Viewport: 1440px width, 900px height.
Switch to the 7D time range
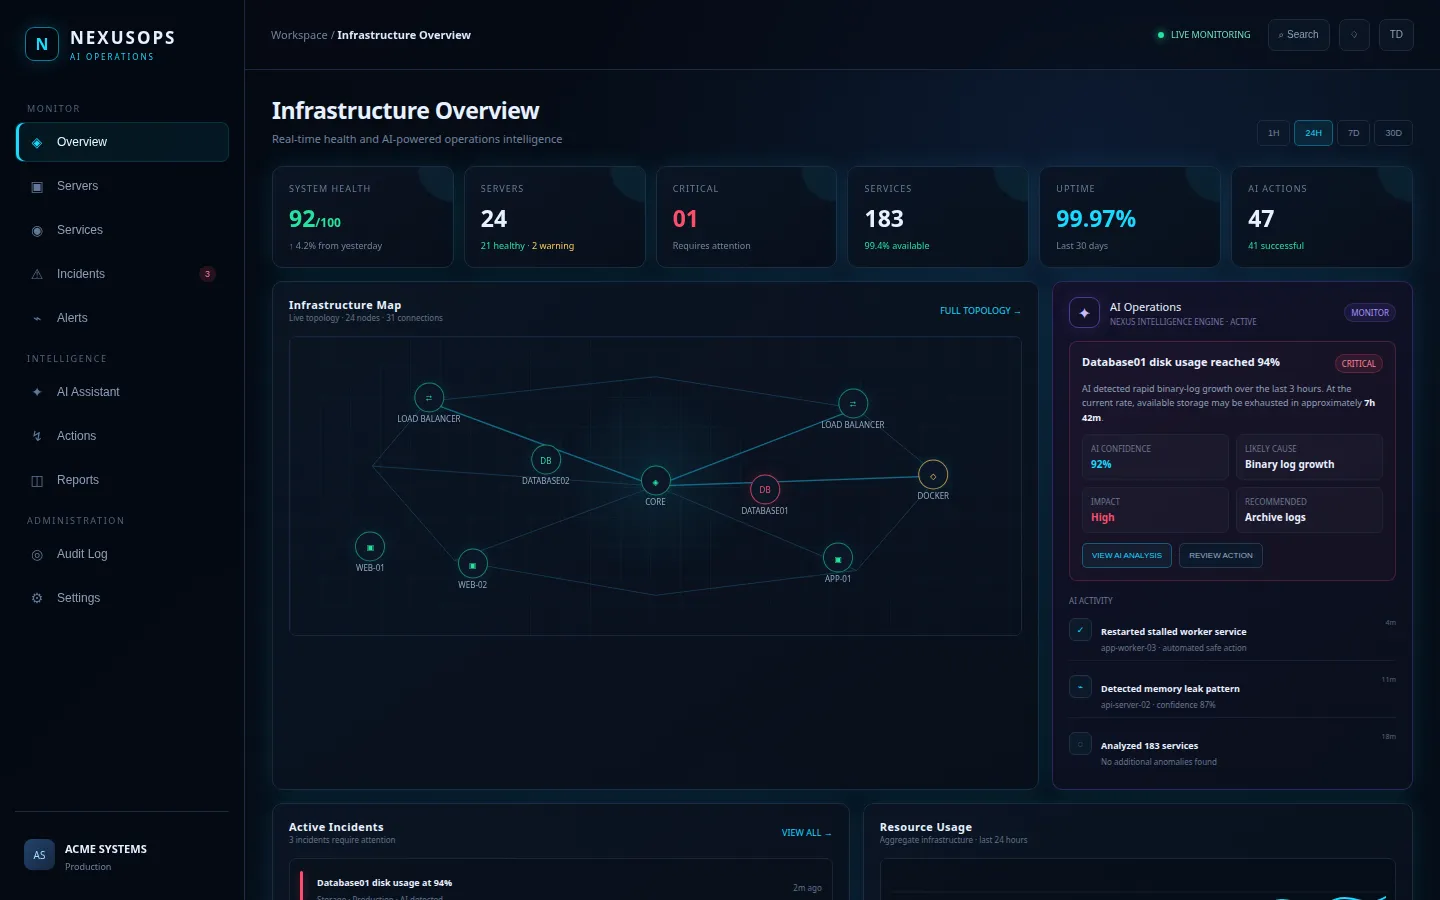1353,133
